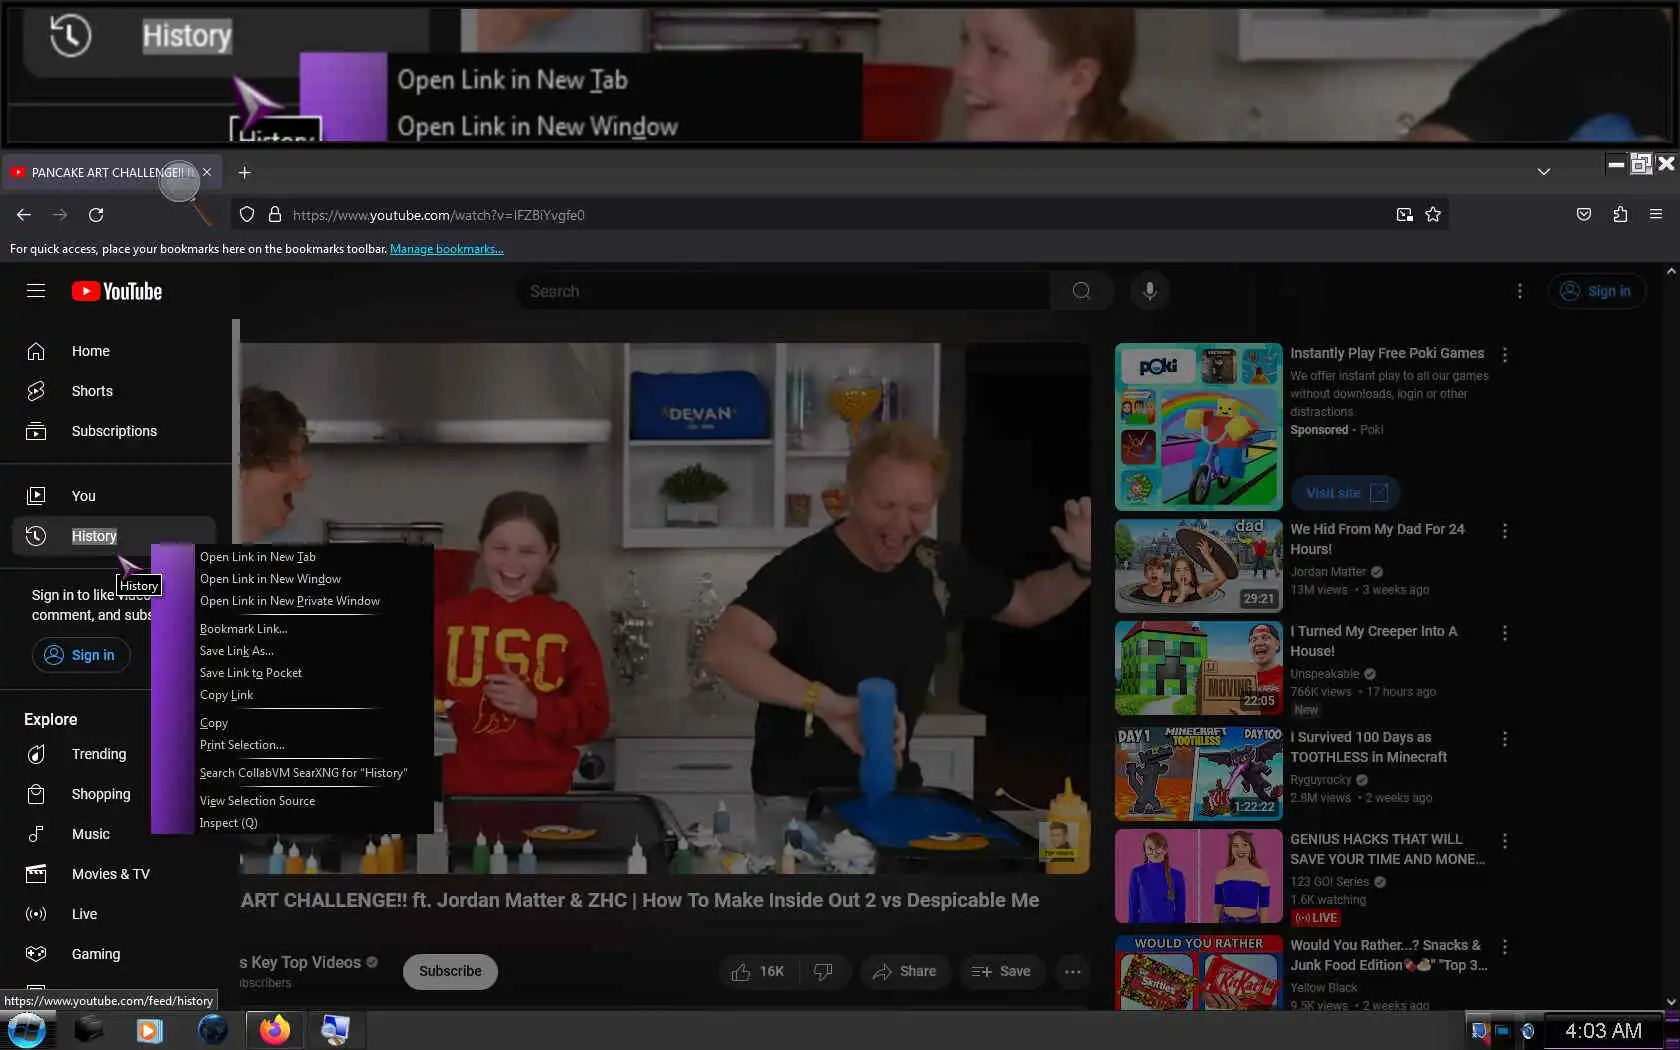
Task: Open options for Would You Rather video
Action: (x=1504, y=947)
